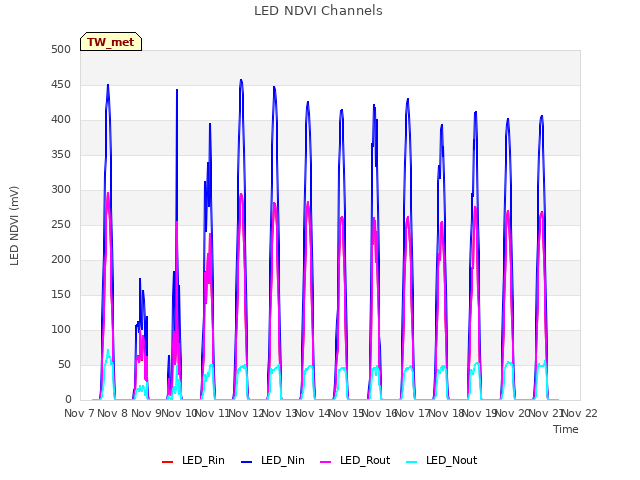Screen dimensions: 640x480
Task: Click the Nov 7 x-axis tick label
Action: coord(80,413)
